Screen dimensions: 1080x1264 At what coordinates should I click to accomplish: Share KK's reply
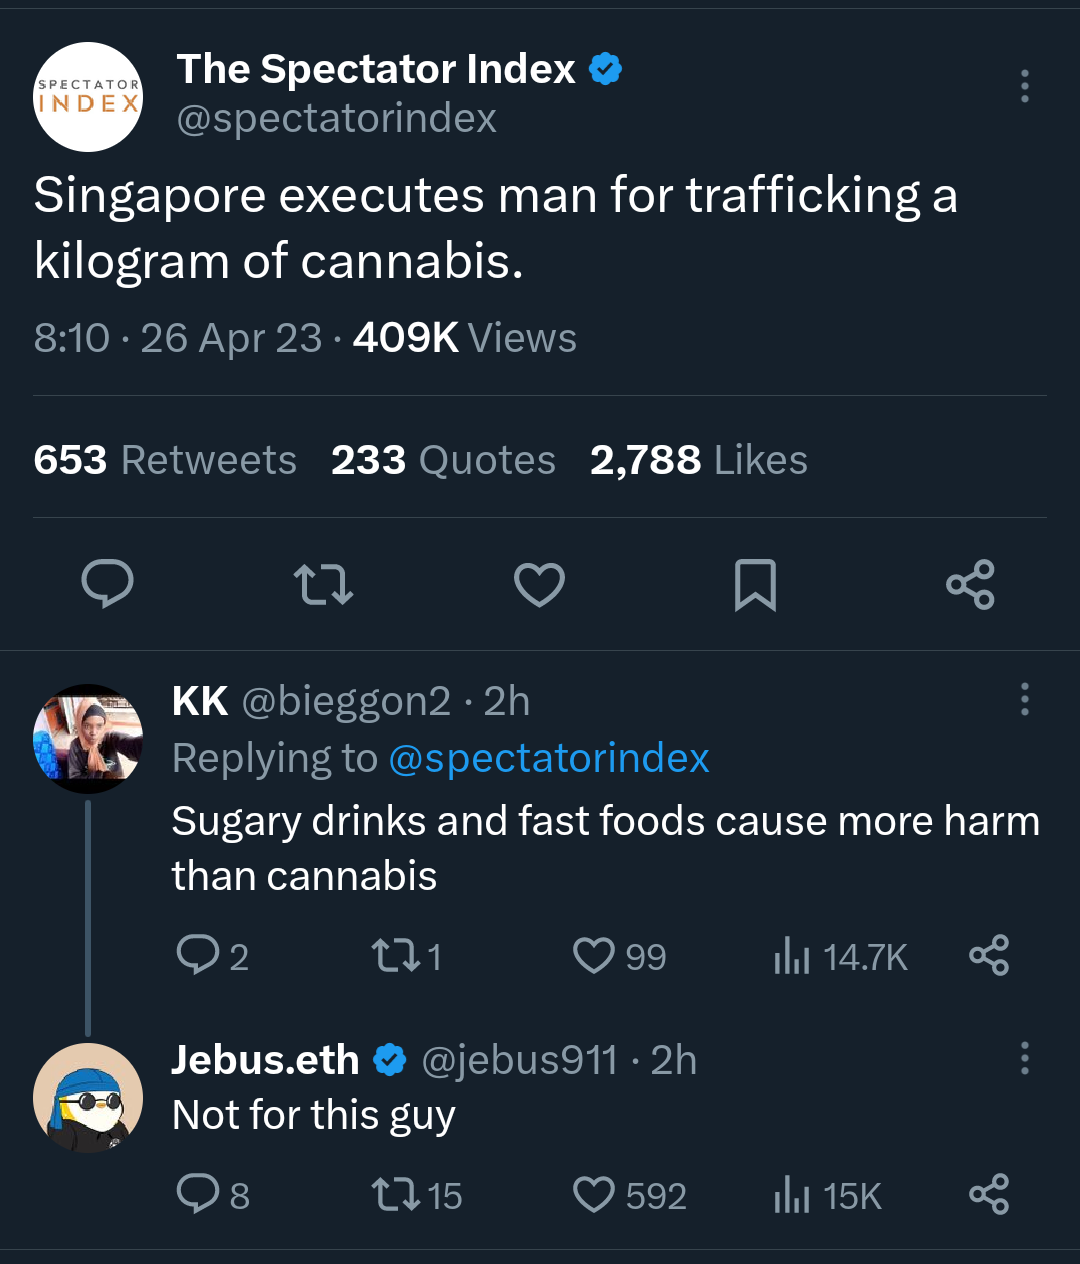(x=989, y=956)
